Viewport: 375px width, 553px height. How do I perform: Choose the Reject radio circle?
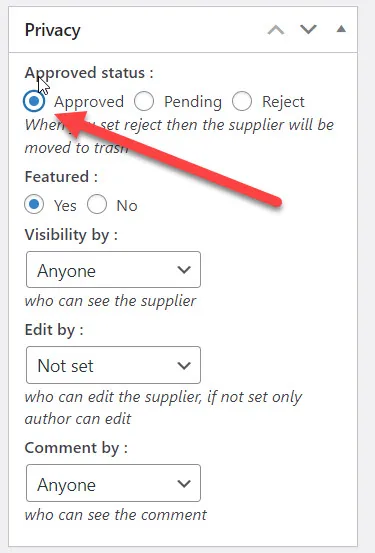(242, 101)
